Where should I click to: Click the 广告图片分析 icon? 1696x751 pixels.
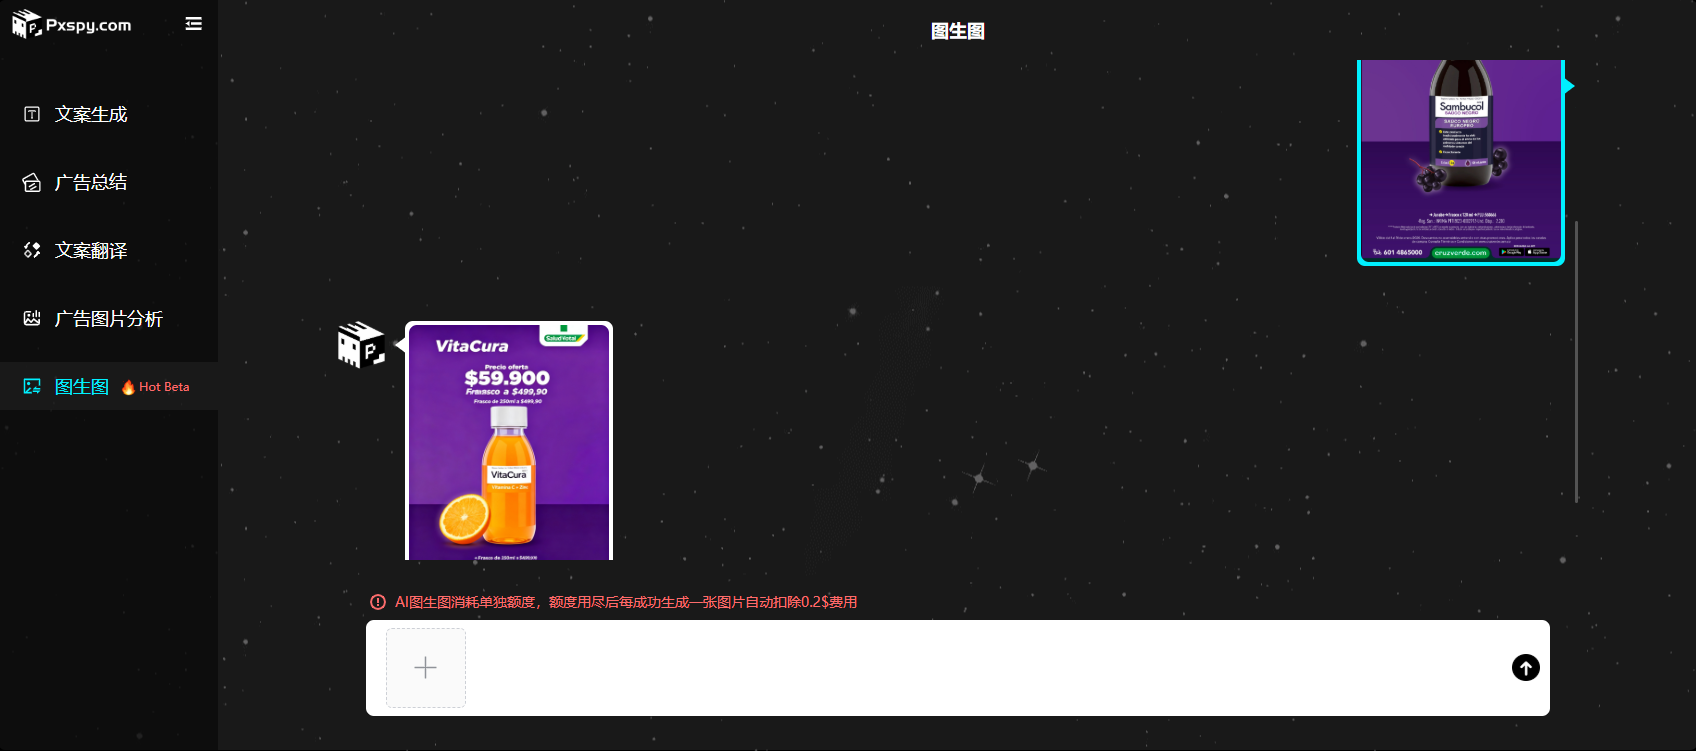tap(32, 318)
